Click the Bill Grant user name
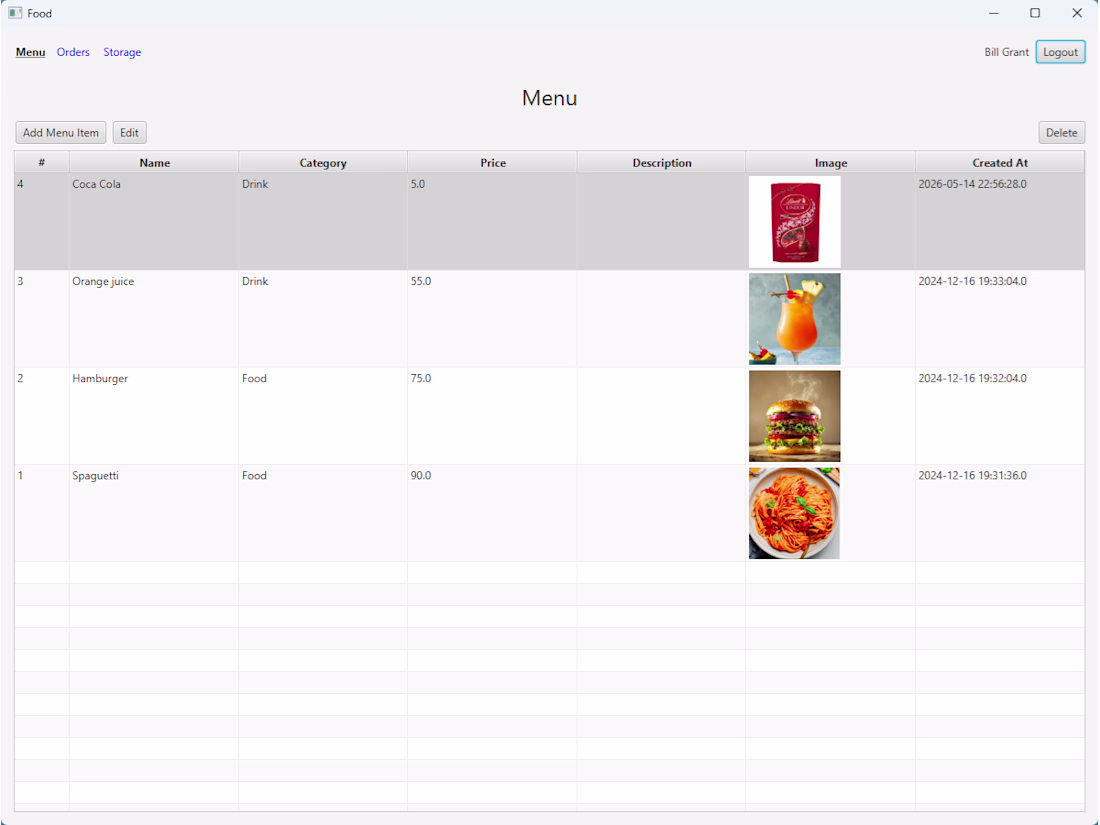Screen dimensions: 1100x825 pyautogui.click(x=1006, y=52)
